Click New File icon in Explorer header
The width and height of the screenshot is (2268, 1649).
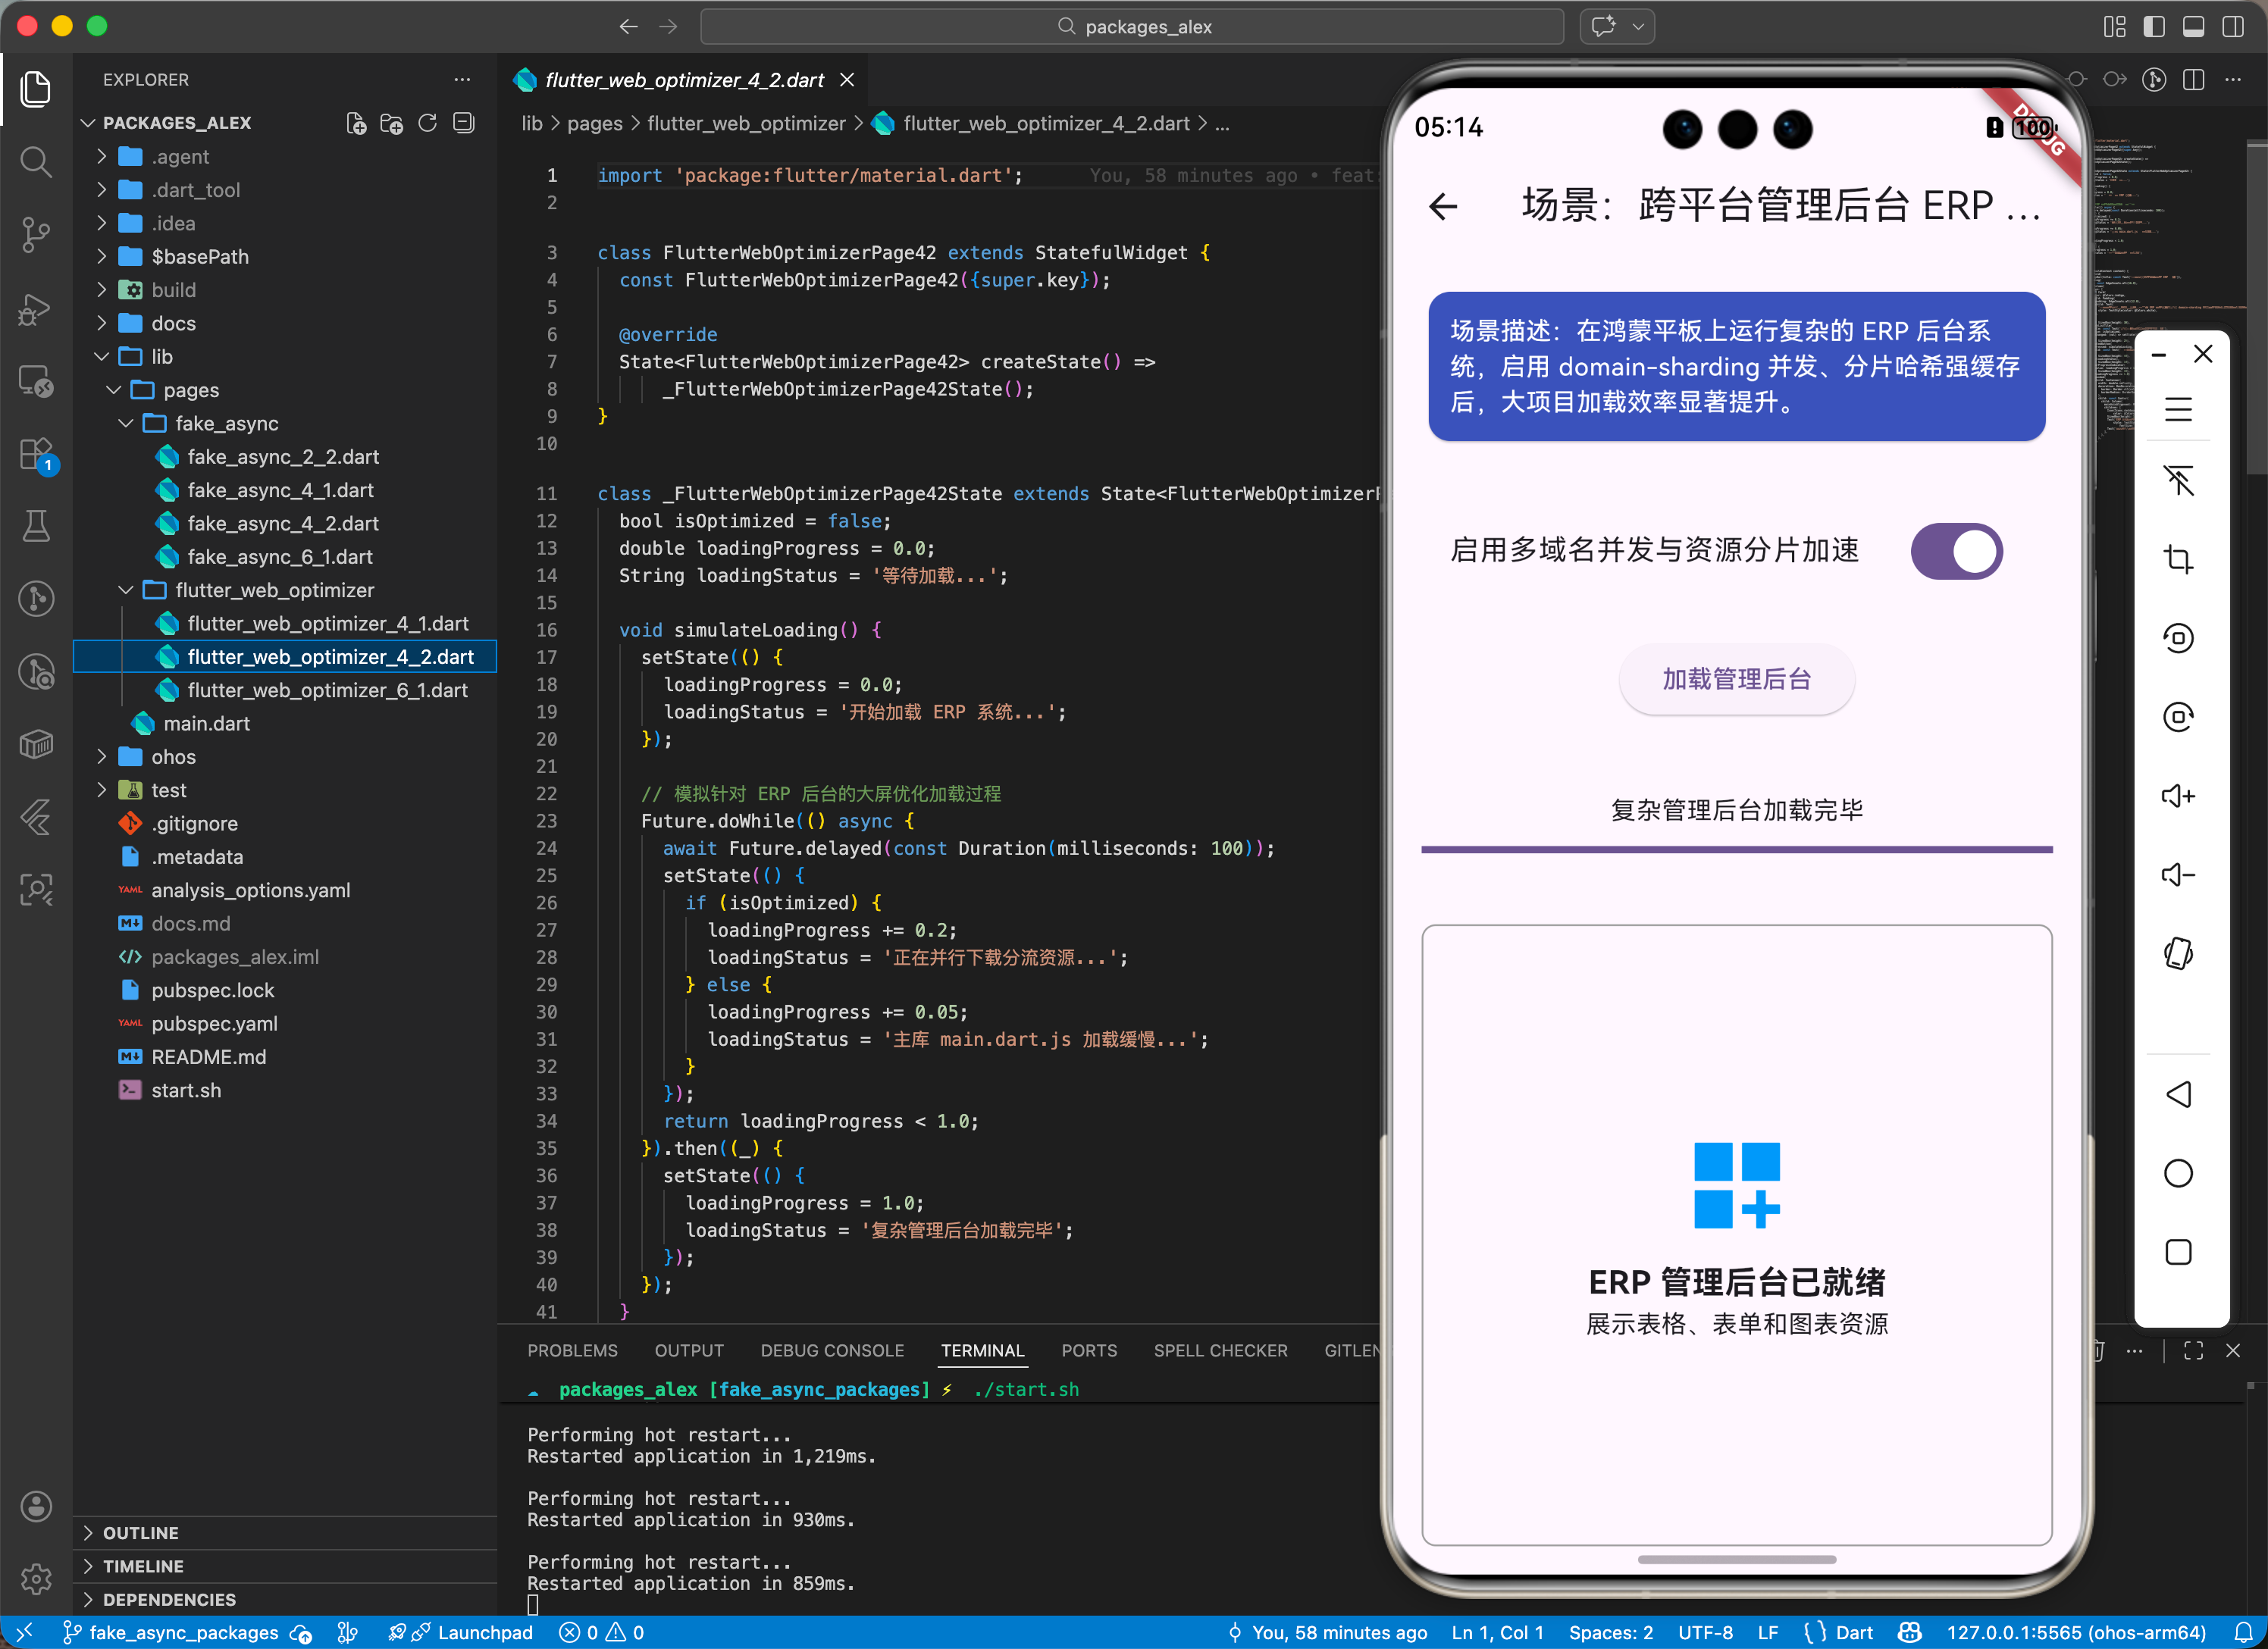[x=356, y=123]
